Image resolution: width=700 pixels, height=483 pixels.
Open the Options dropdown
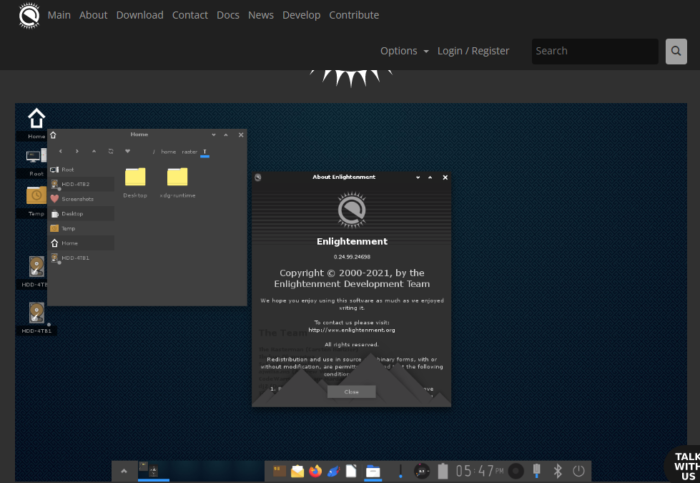point(404,51)
